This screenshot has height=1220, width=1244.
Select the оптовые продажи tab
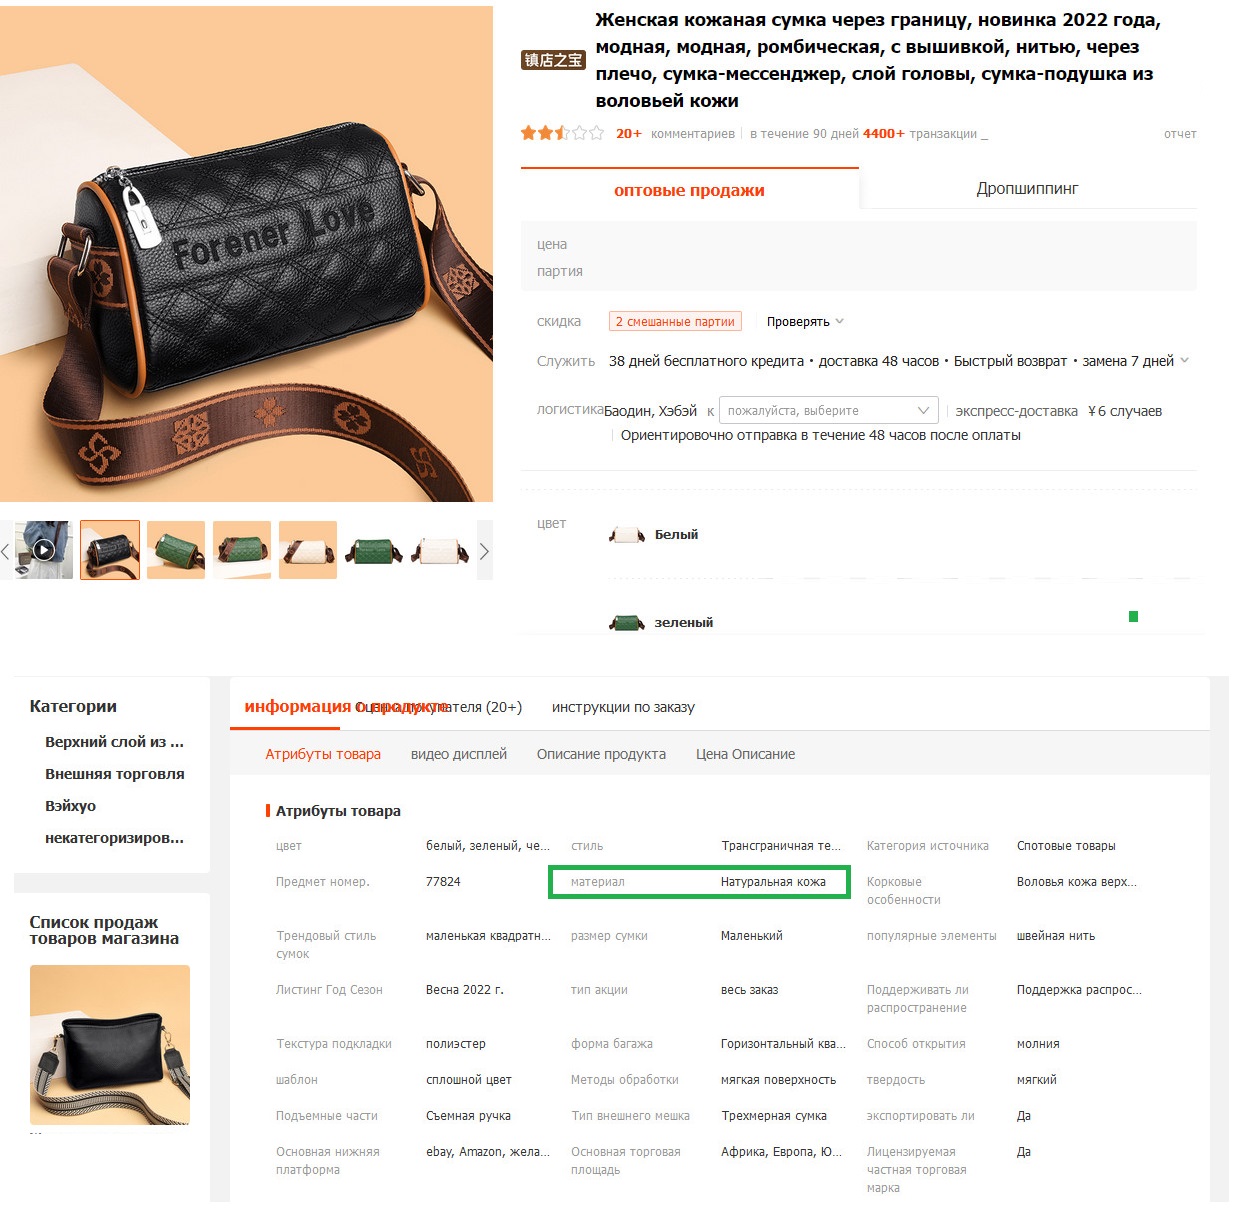(689, 189)
